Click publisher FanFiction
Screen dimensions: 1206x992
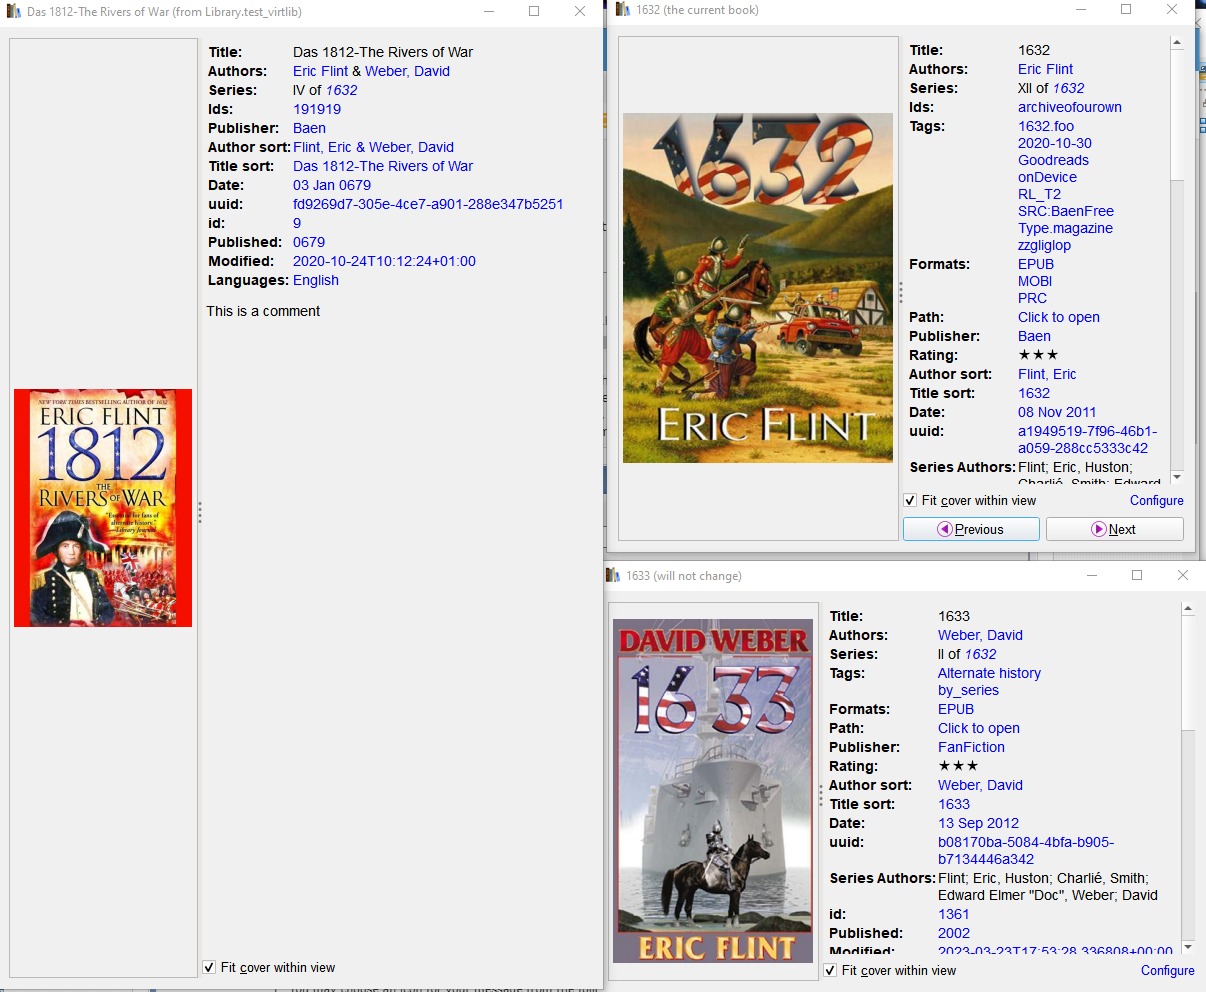click(971, 747)
